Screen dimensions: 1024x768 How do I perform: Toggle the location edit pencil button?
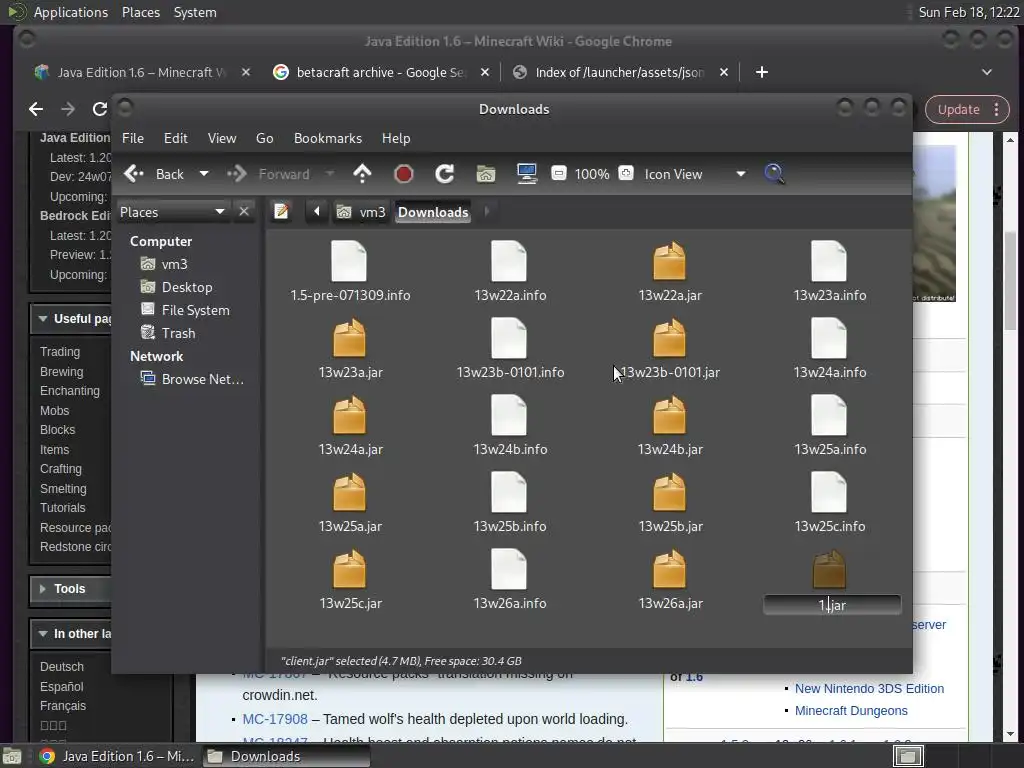click(281, 212)
